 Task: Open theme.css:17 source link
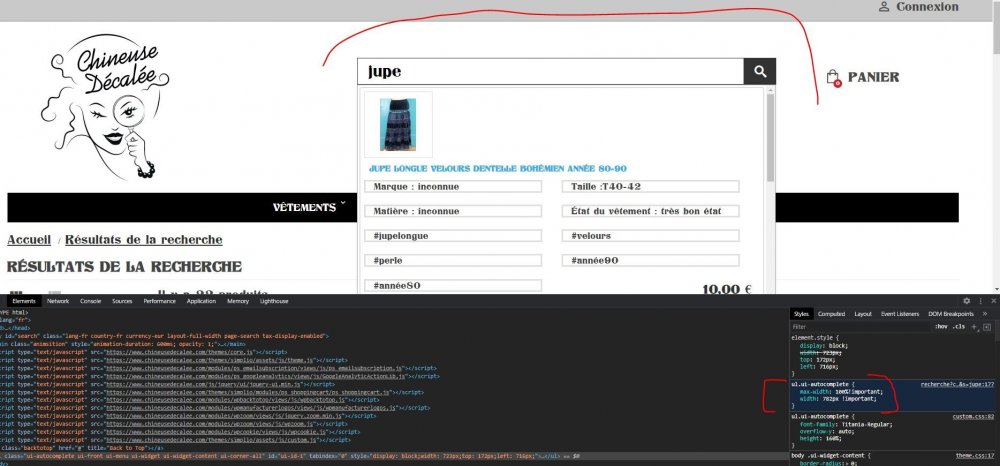[975, 456]
